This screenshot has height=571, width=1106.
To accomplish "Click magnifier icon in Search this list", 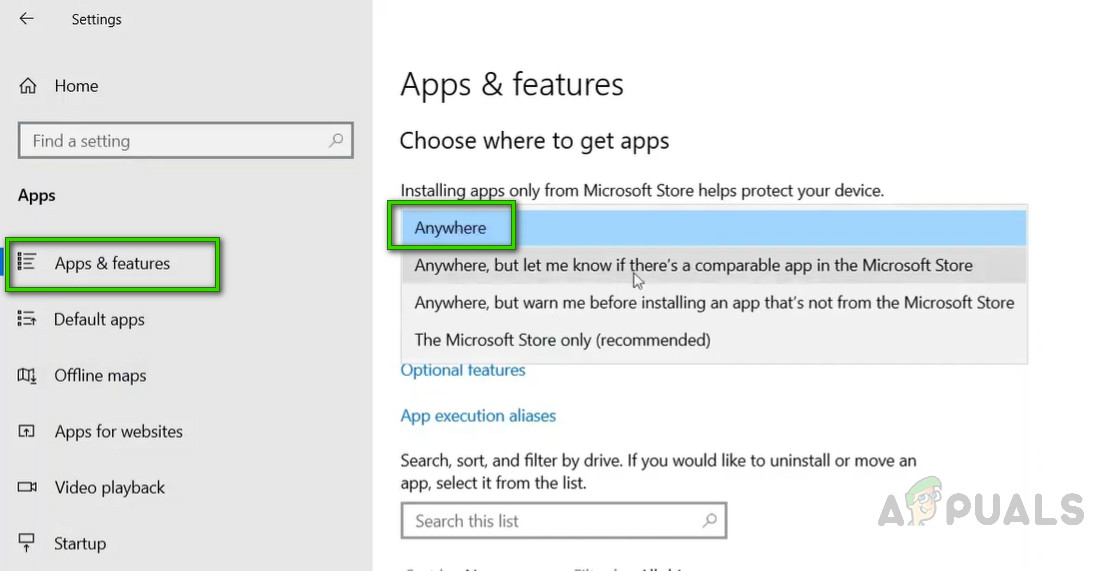I will [709, 521].
